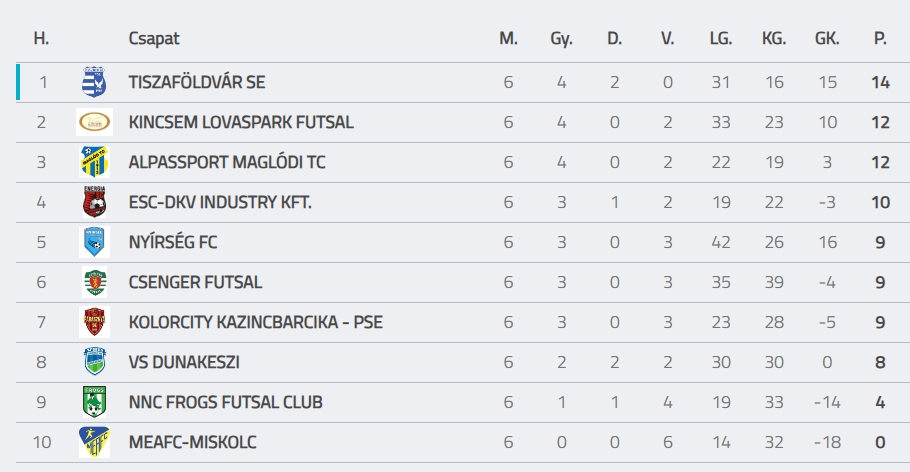Click the GK. goal difference header
Viewport: 910px width, 472px height.
pyautogui.click(x=827, y=38)
